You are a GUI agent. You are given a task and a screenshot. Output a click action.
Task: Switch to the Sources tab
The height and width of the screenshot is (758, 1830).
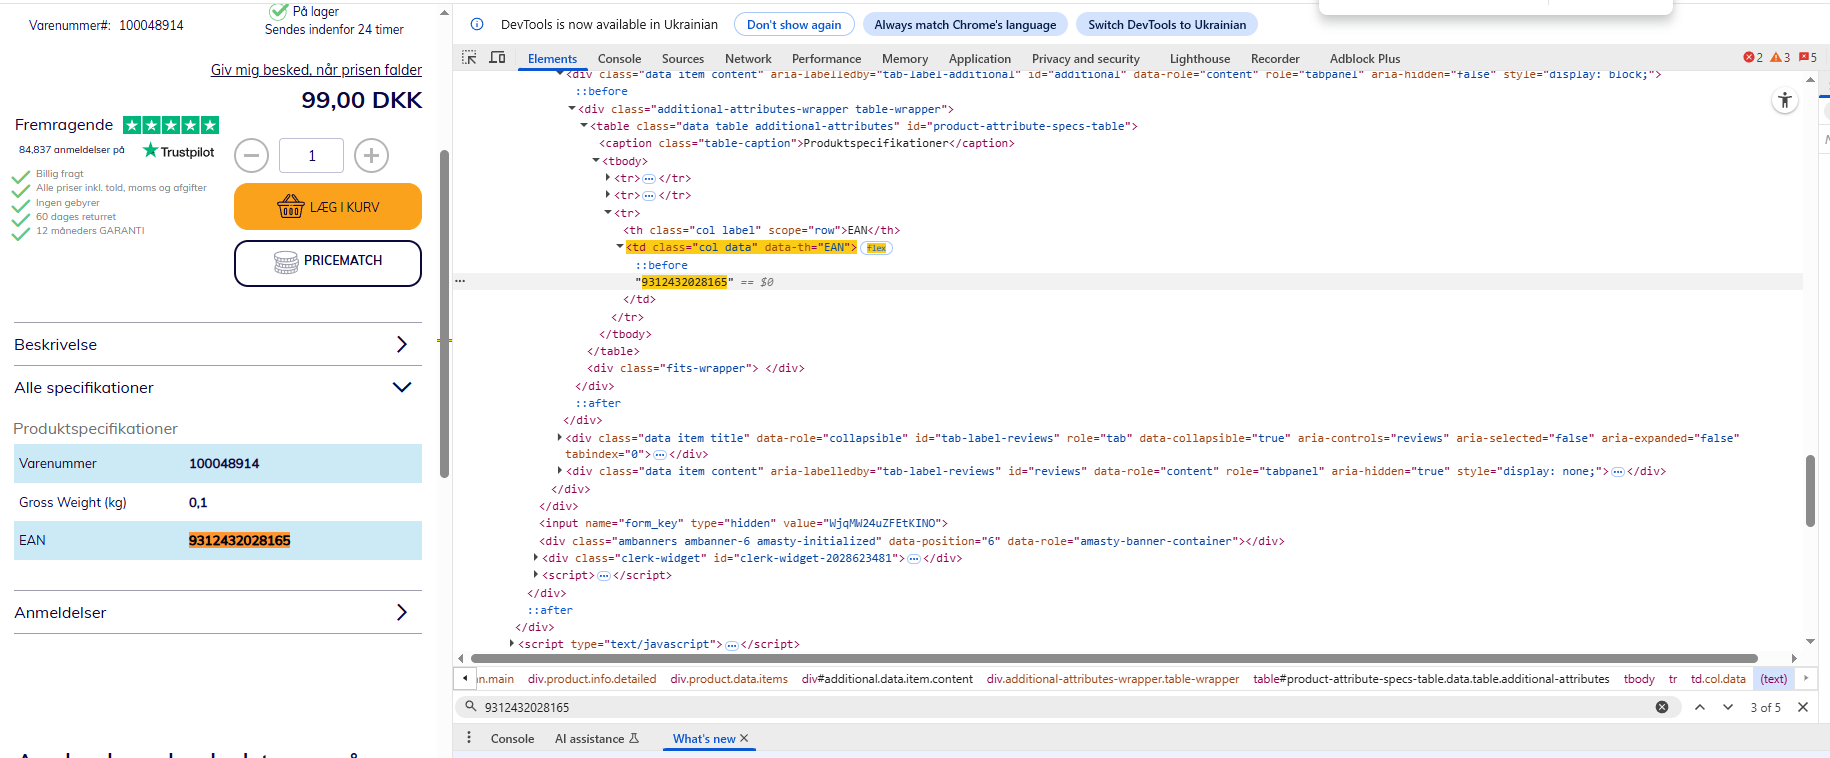tap(683, 59)
